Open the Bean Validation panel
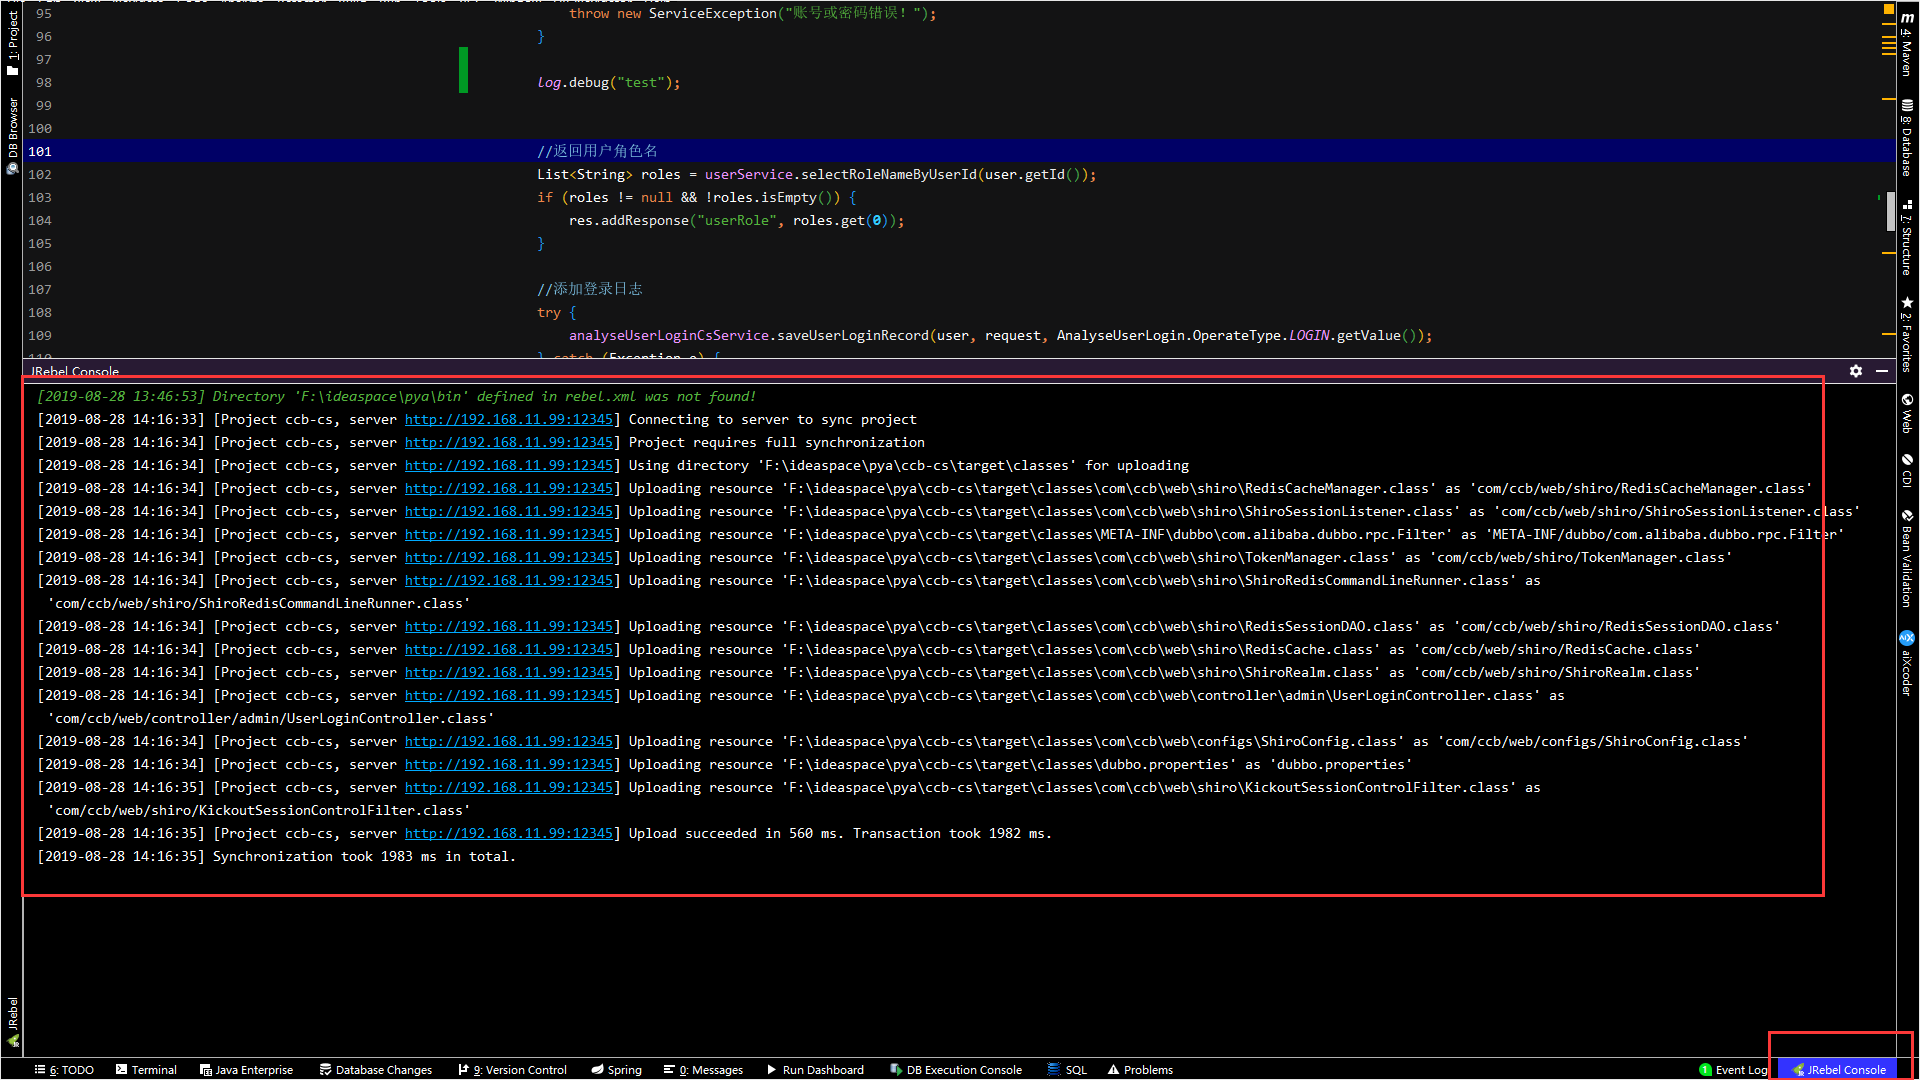The height and width of the screenshot is (1080, 1920). (x=1907, y=558)
